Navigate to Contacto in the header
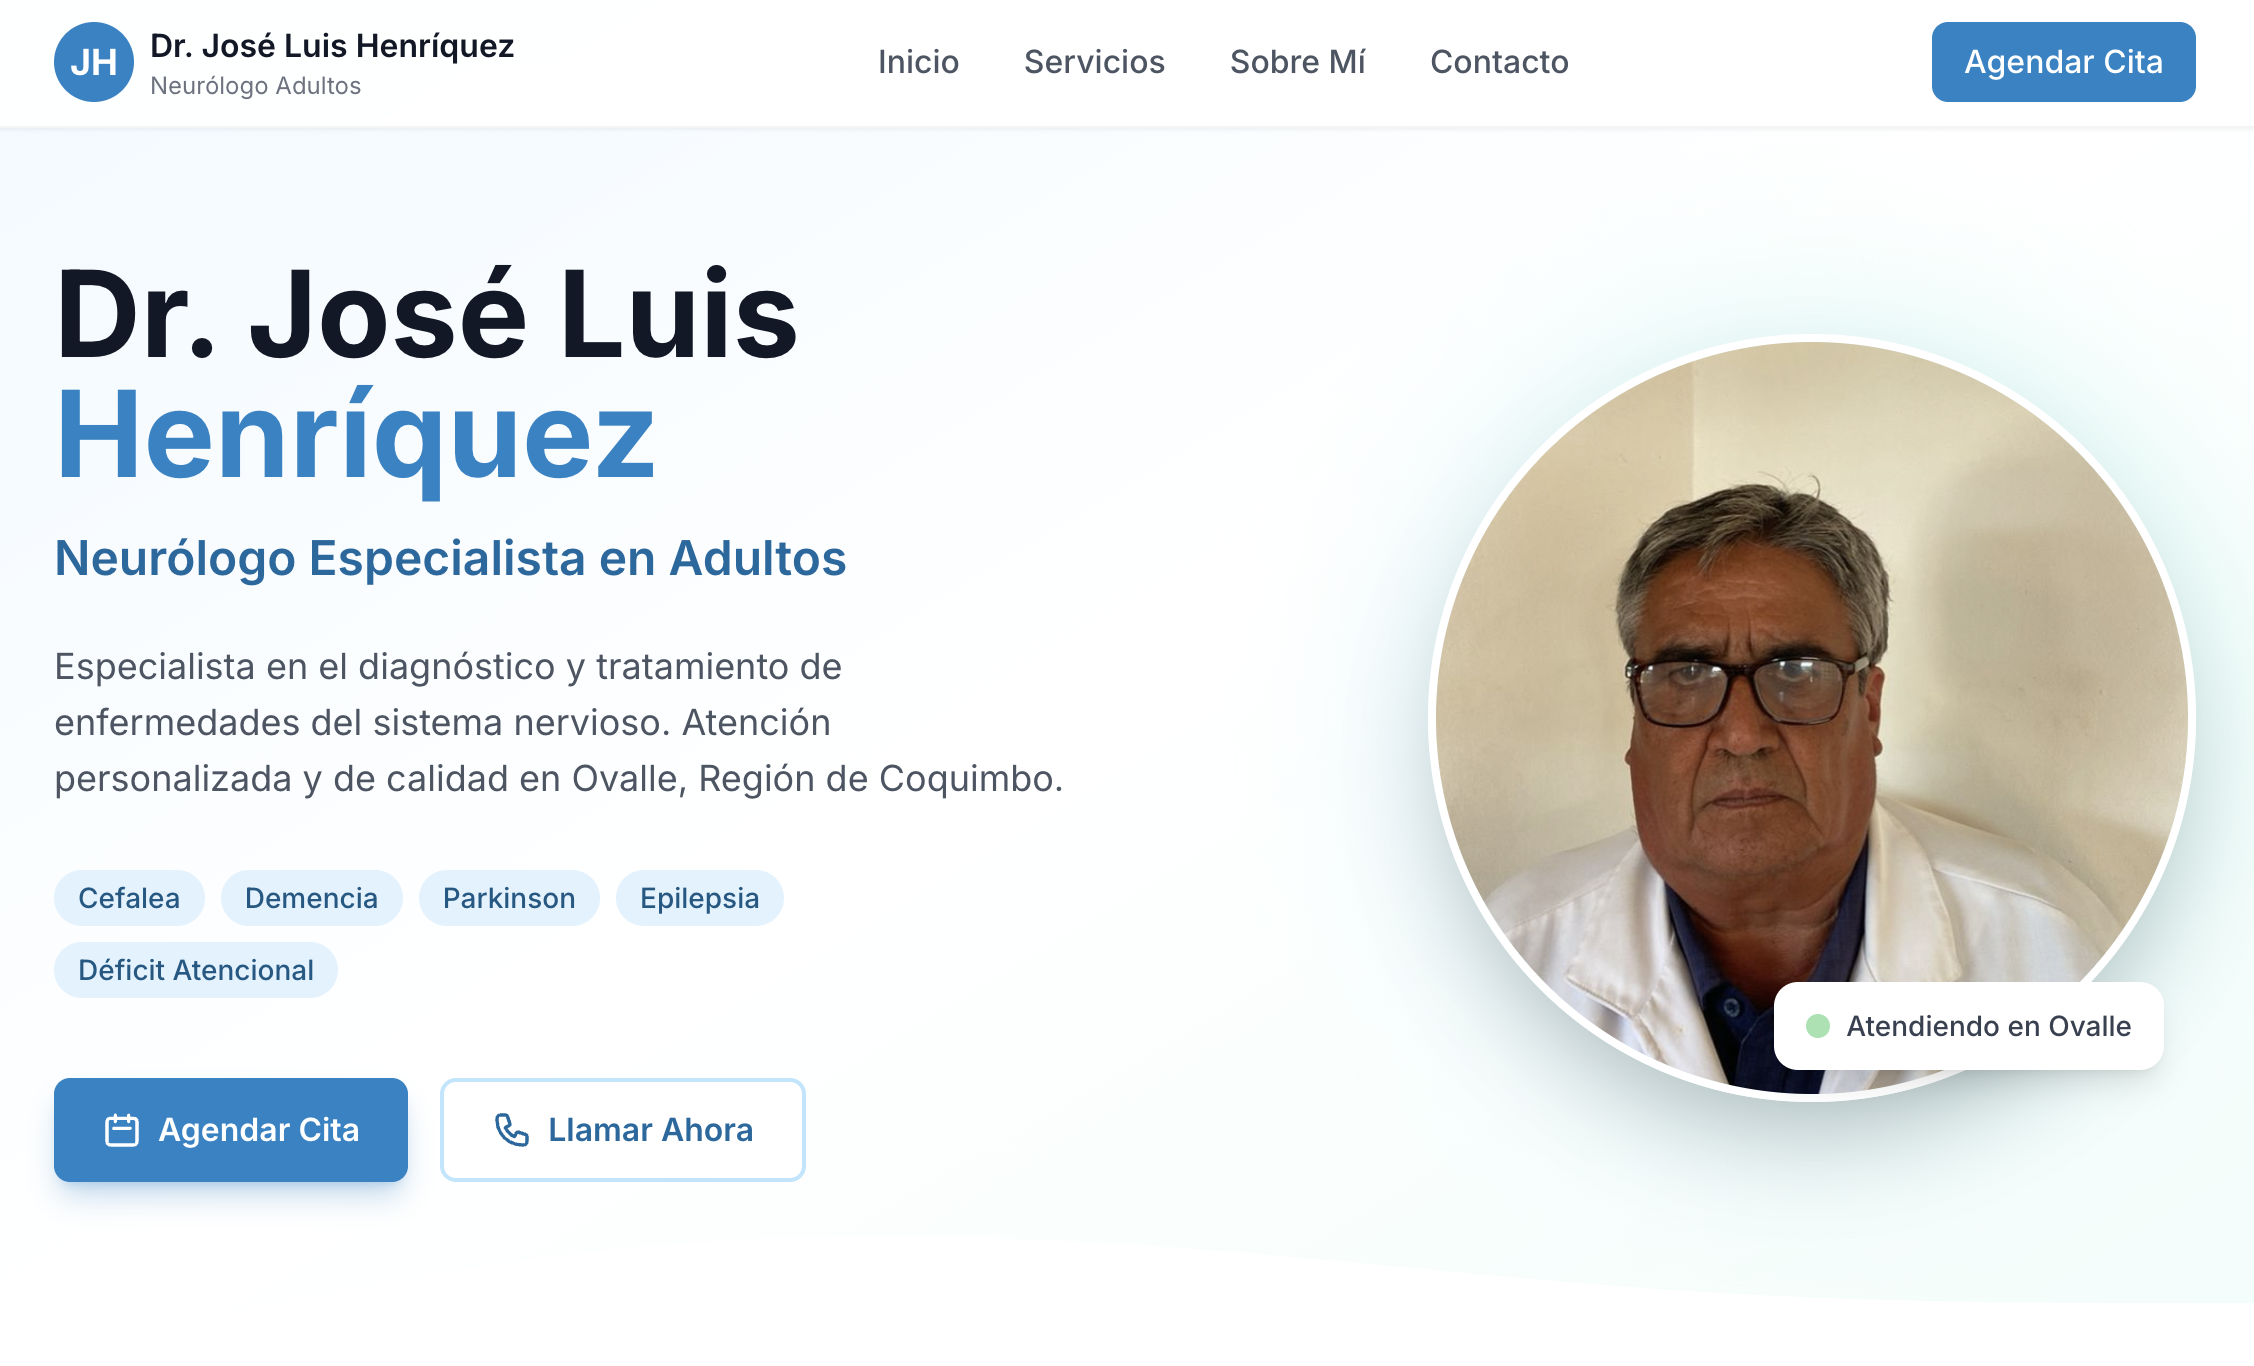The width and height of the screenshot is (2254, 1366). point(1499,62)
